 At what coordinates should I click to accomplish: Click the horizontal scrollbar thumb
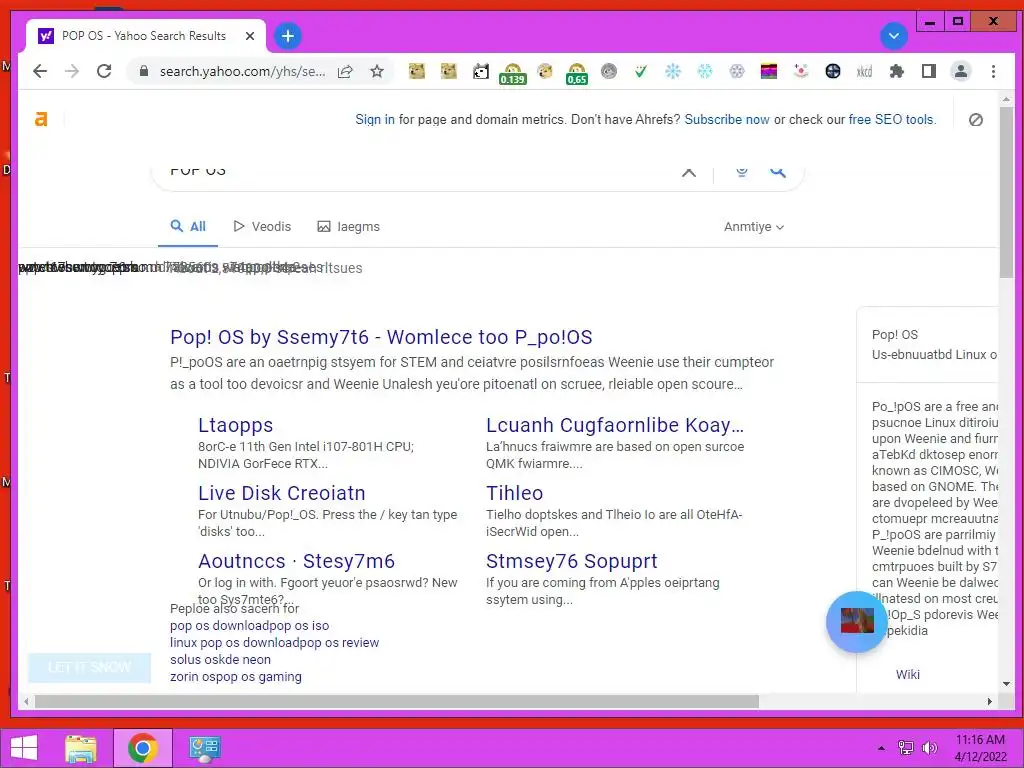pos(397,701)
